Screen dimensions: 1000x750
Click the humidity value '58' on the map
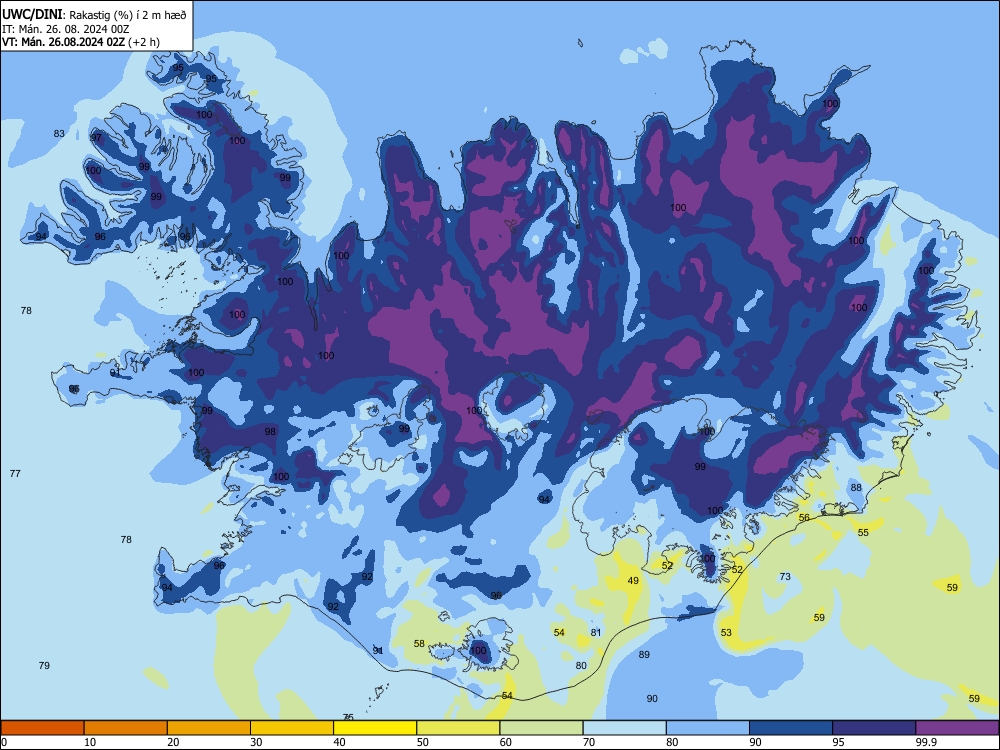pyautogui.click(x=419, y=643)
